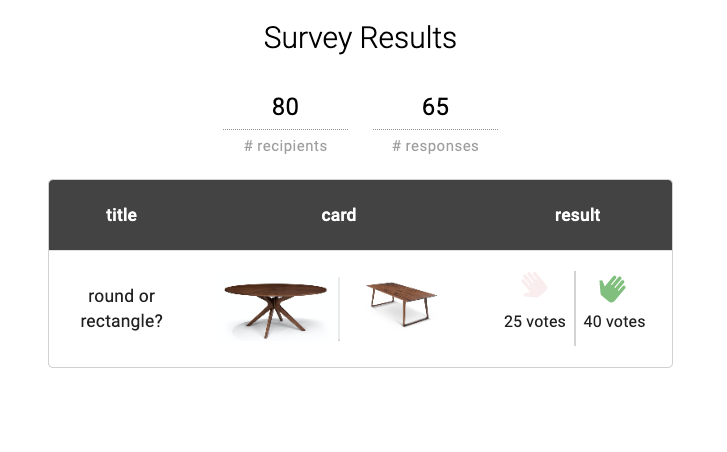Screen dimensions: 727x452
Task: Click the "40 votes" label
Action: (614, 322)
